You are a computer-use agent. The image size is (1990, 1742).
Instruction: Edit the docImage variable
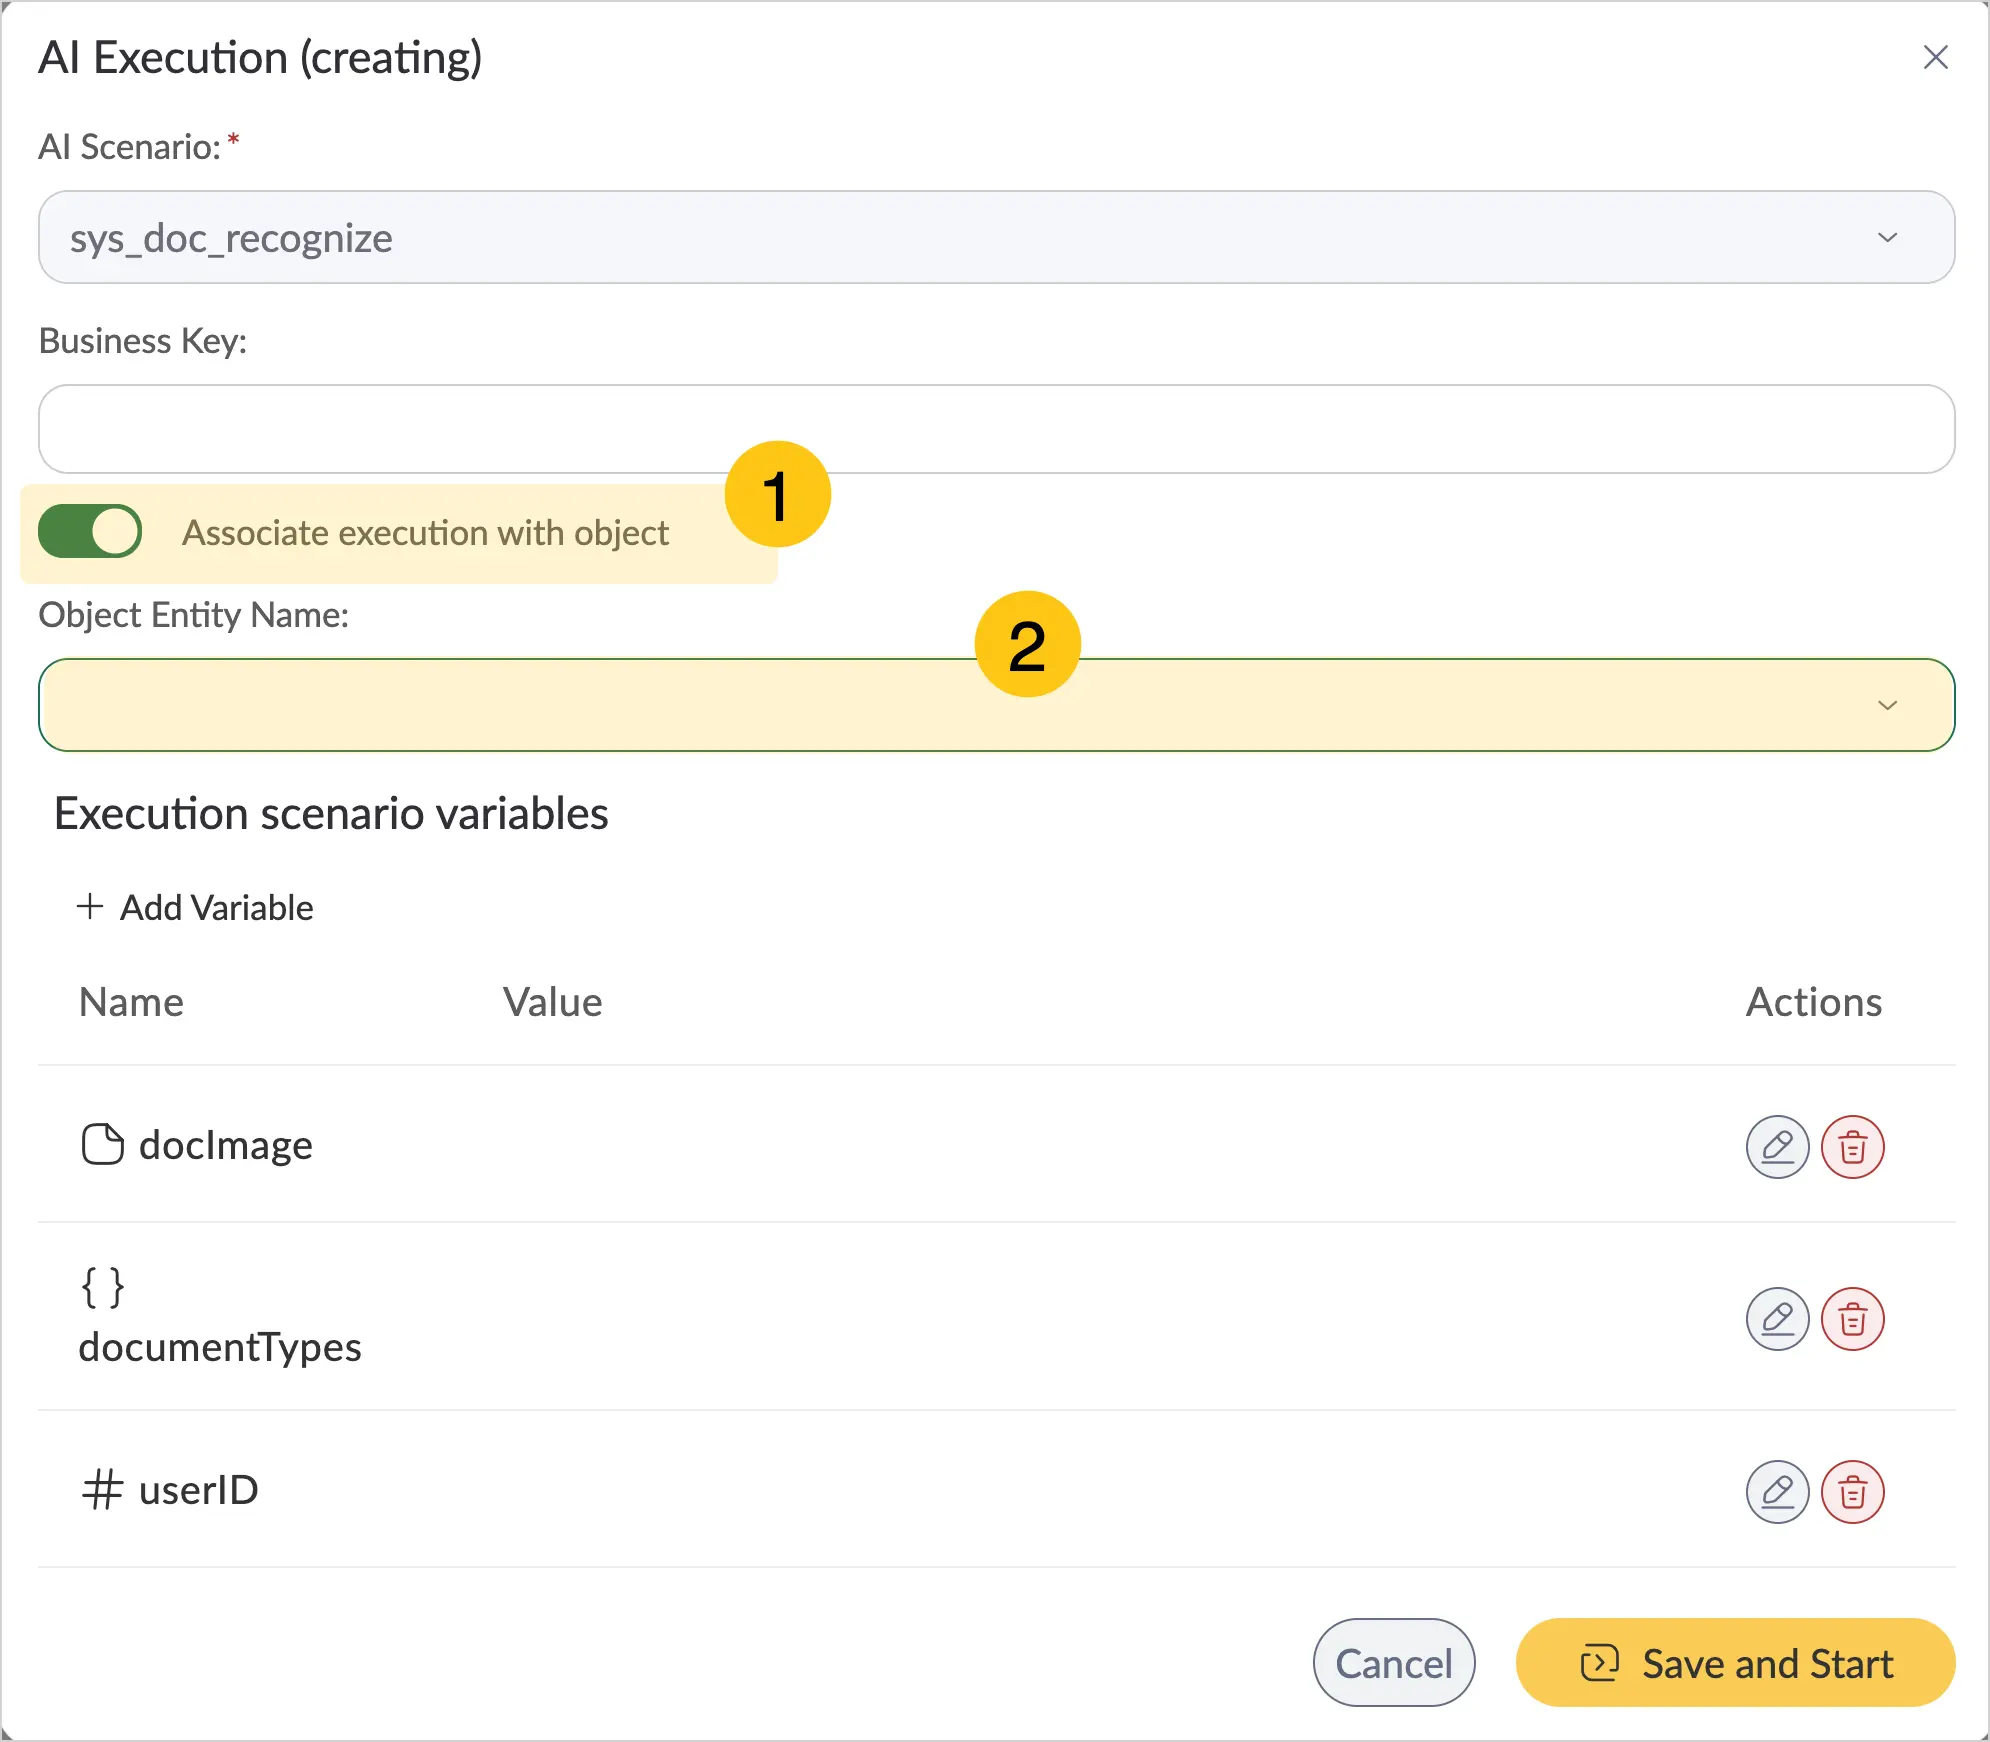coord(1777,1147)
